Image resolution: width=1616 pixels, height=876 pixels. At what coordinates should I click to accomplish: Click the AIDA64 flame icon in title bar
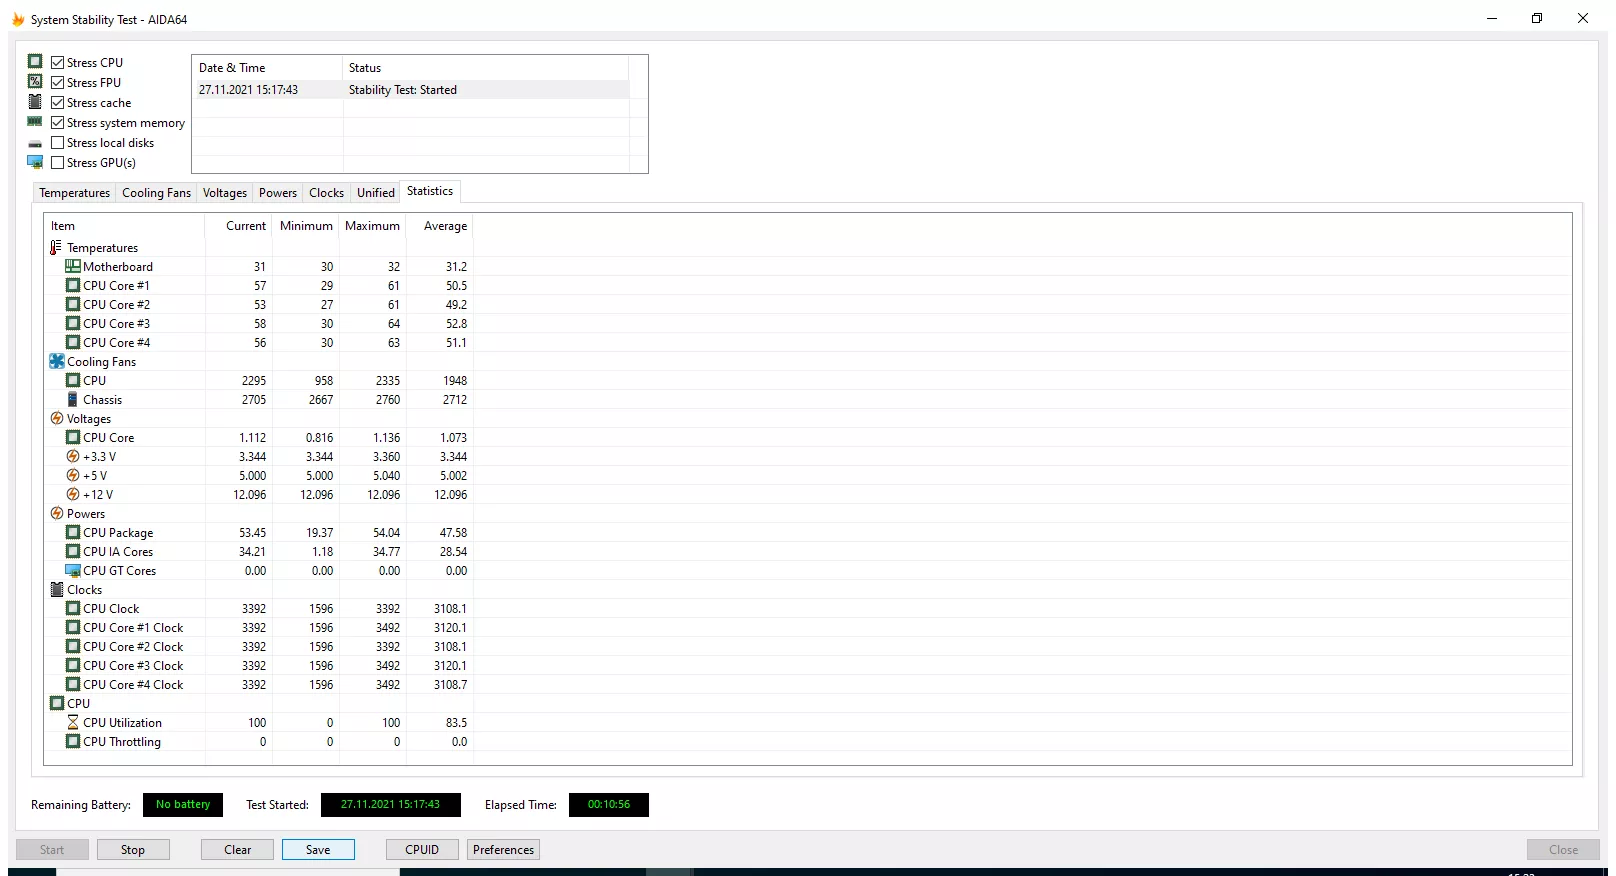tap(18, 19)
